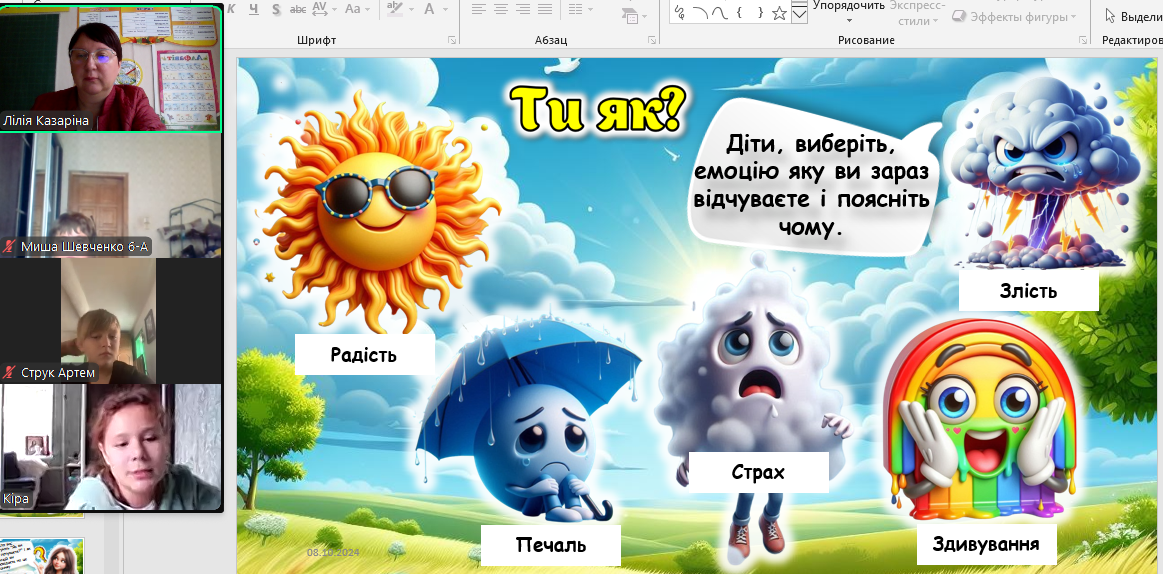Open the font color dropdown arrow
1163x574 pixels.
point(448,10)
